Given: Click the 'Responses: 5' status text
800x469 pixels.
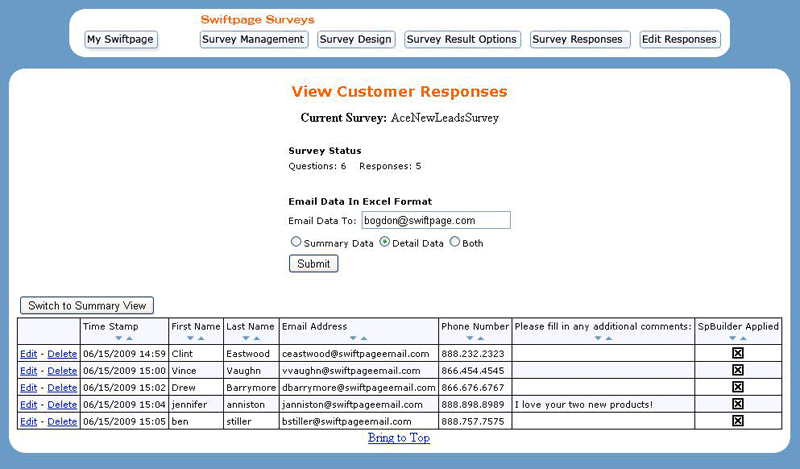Looking at the screenshot, I should pos(390,166).
